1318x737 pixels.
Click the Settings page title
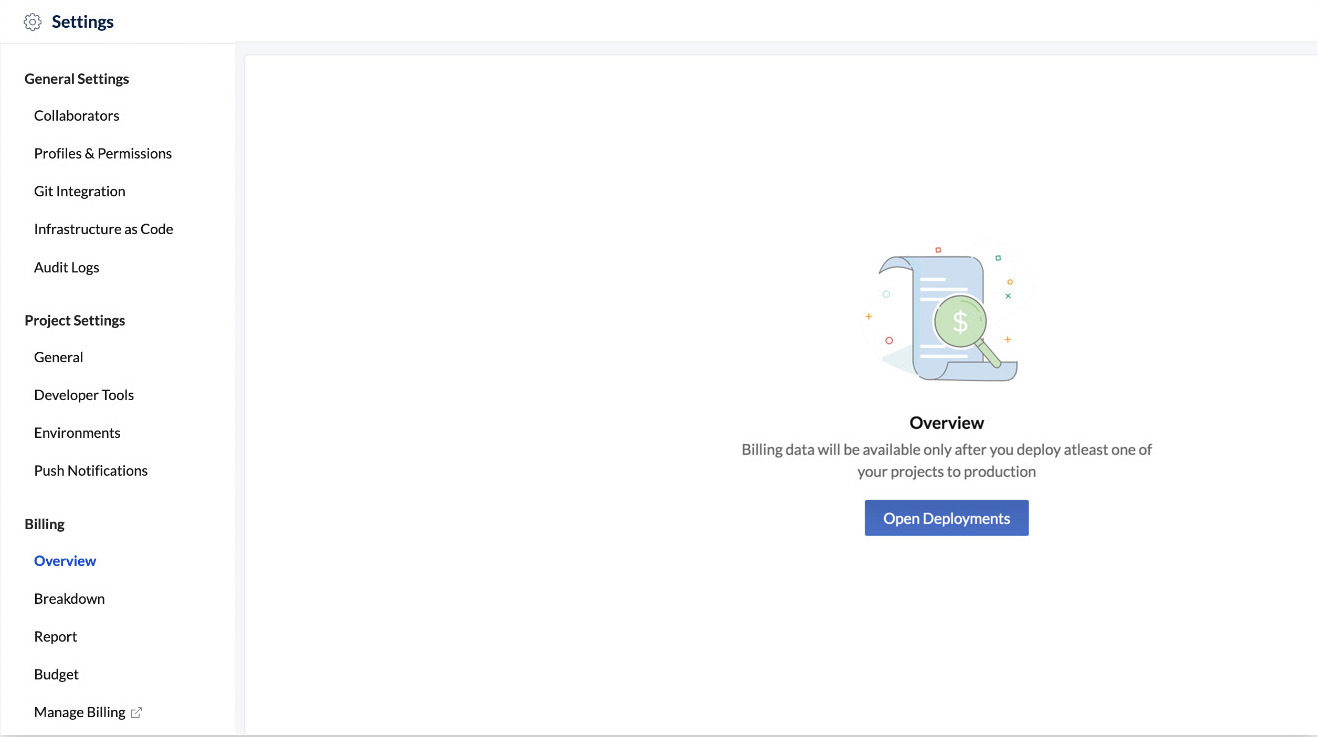click(83, 22)
